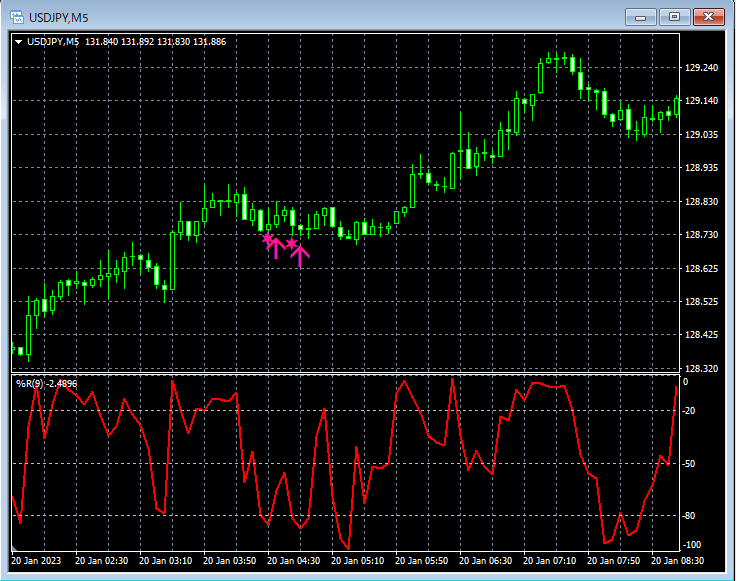737x581 pixels.
Task: Click the -20 level on indicator scale
Action: click(689, 411)
